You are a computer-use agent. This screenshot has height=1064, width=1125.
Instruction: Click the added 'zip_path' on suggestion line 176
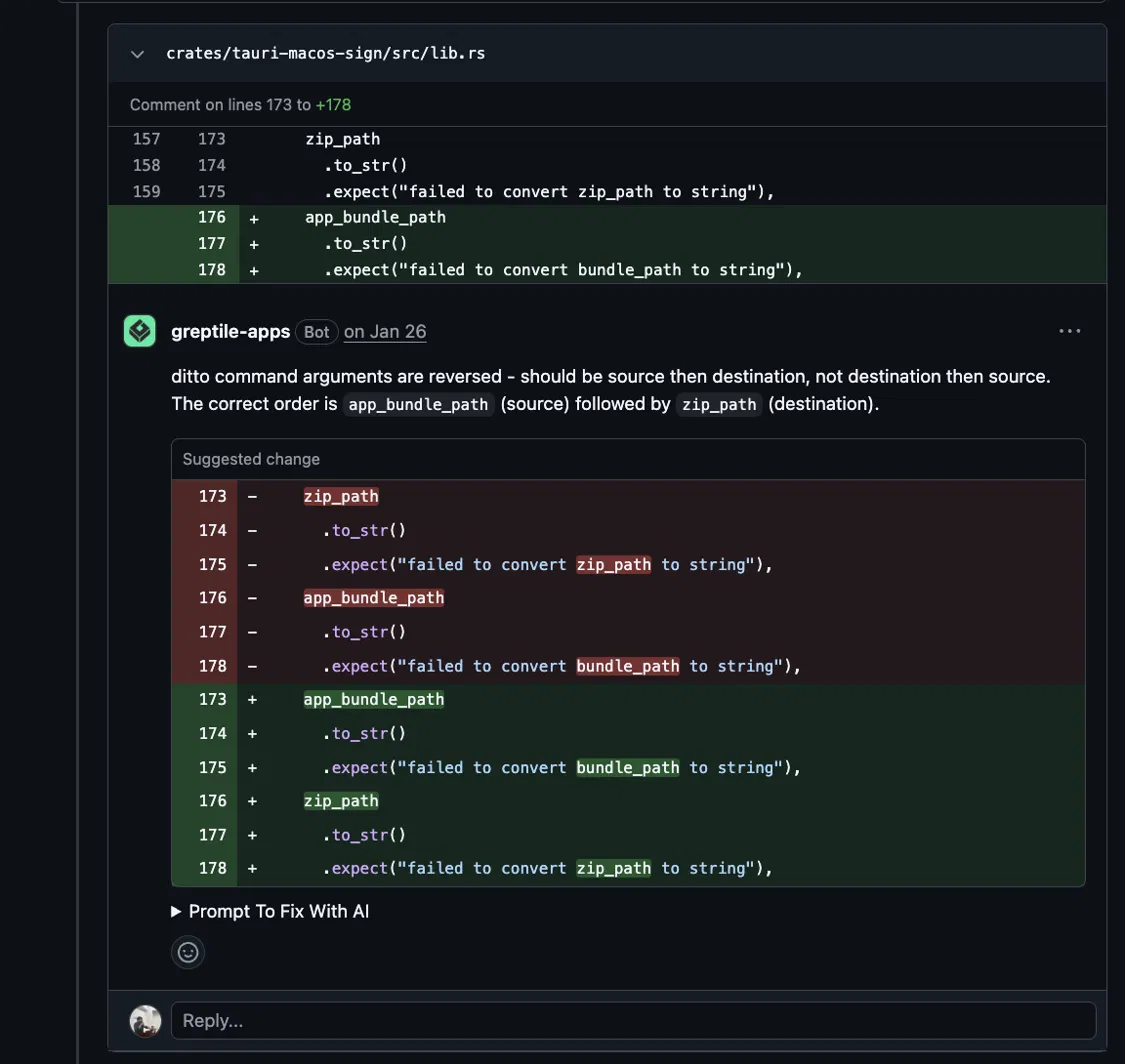pos(341,801)
